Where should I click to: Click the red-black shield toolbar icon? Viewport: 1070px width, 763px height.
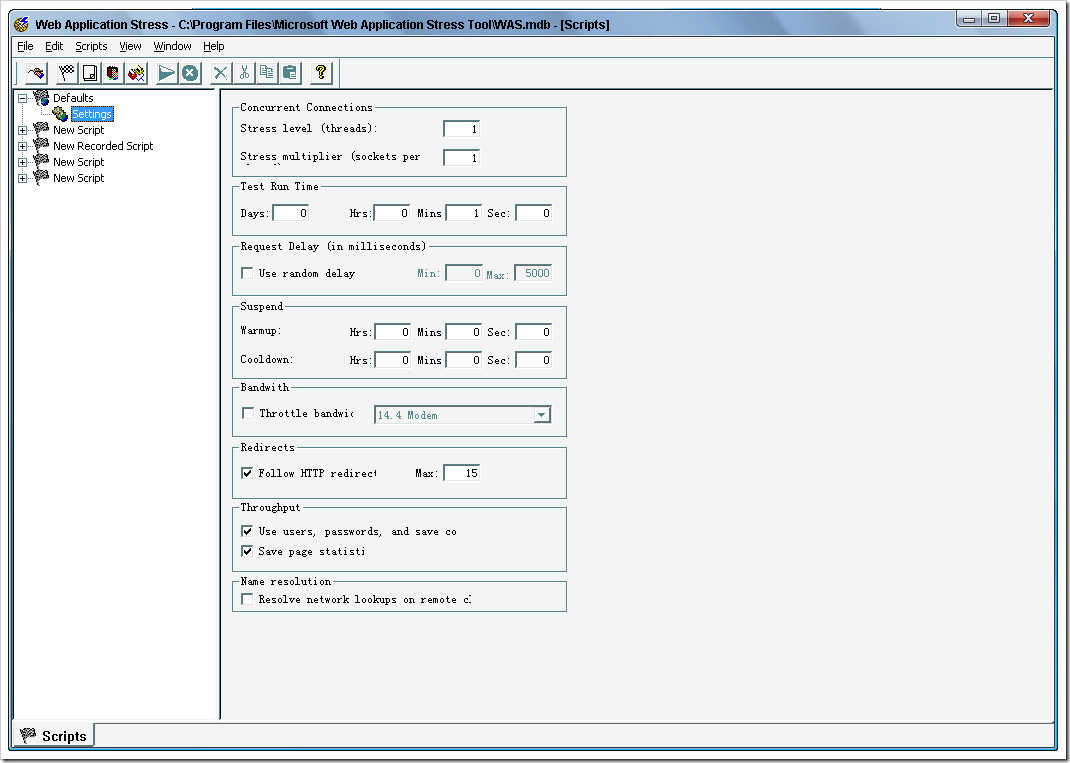click(113, 72)
